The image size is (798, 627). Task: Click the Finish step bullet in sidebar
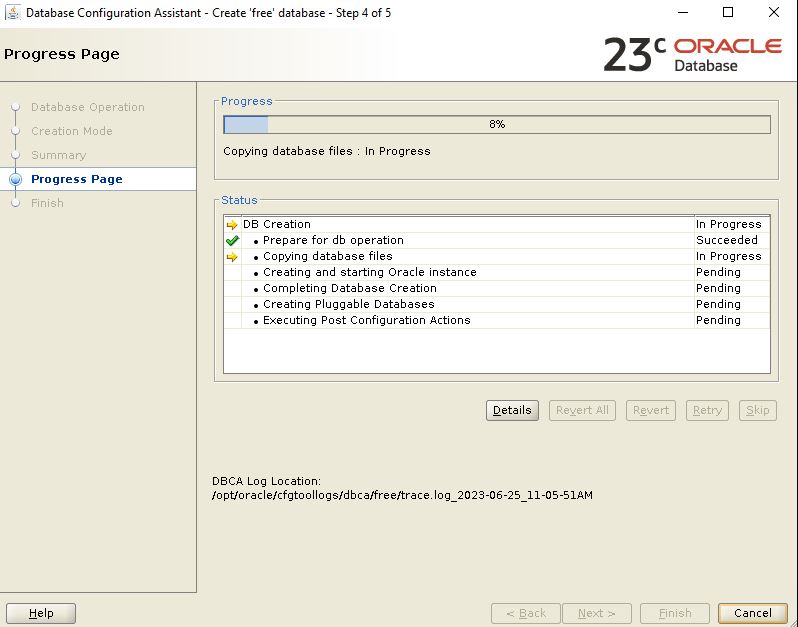point(16,203)
